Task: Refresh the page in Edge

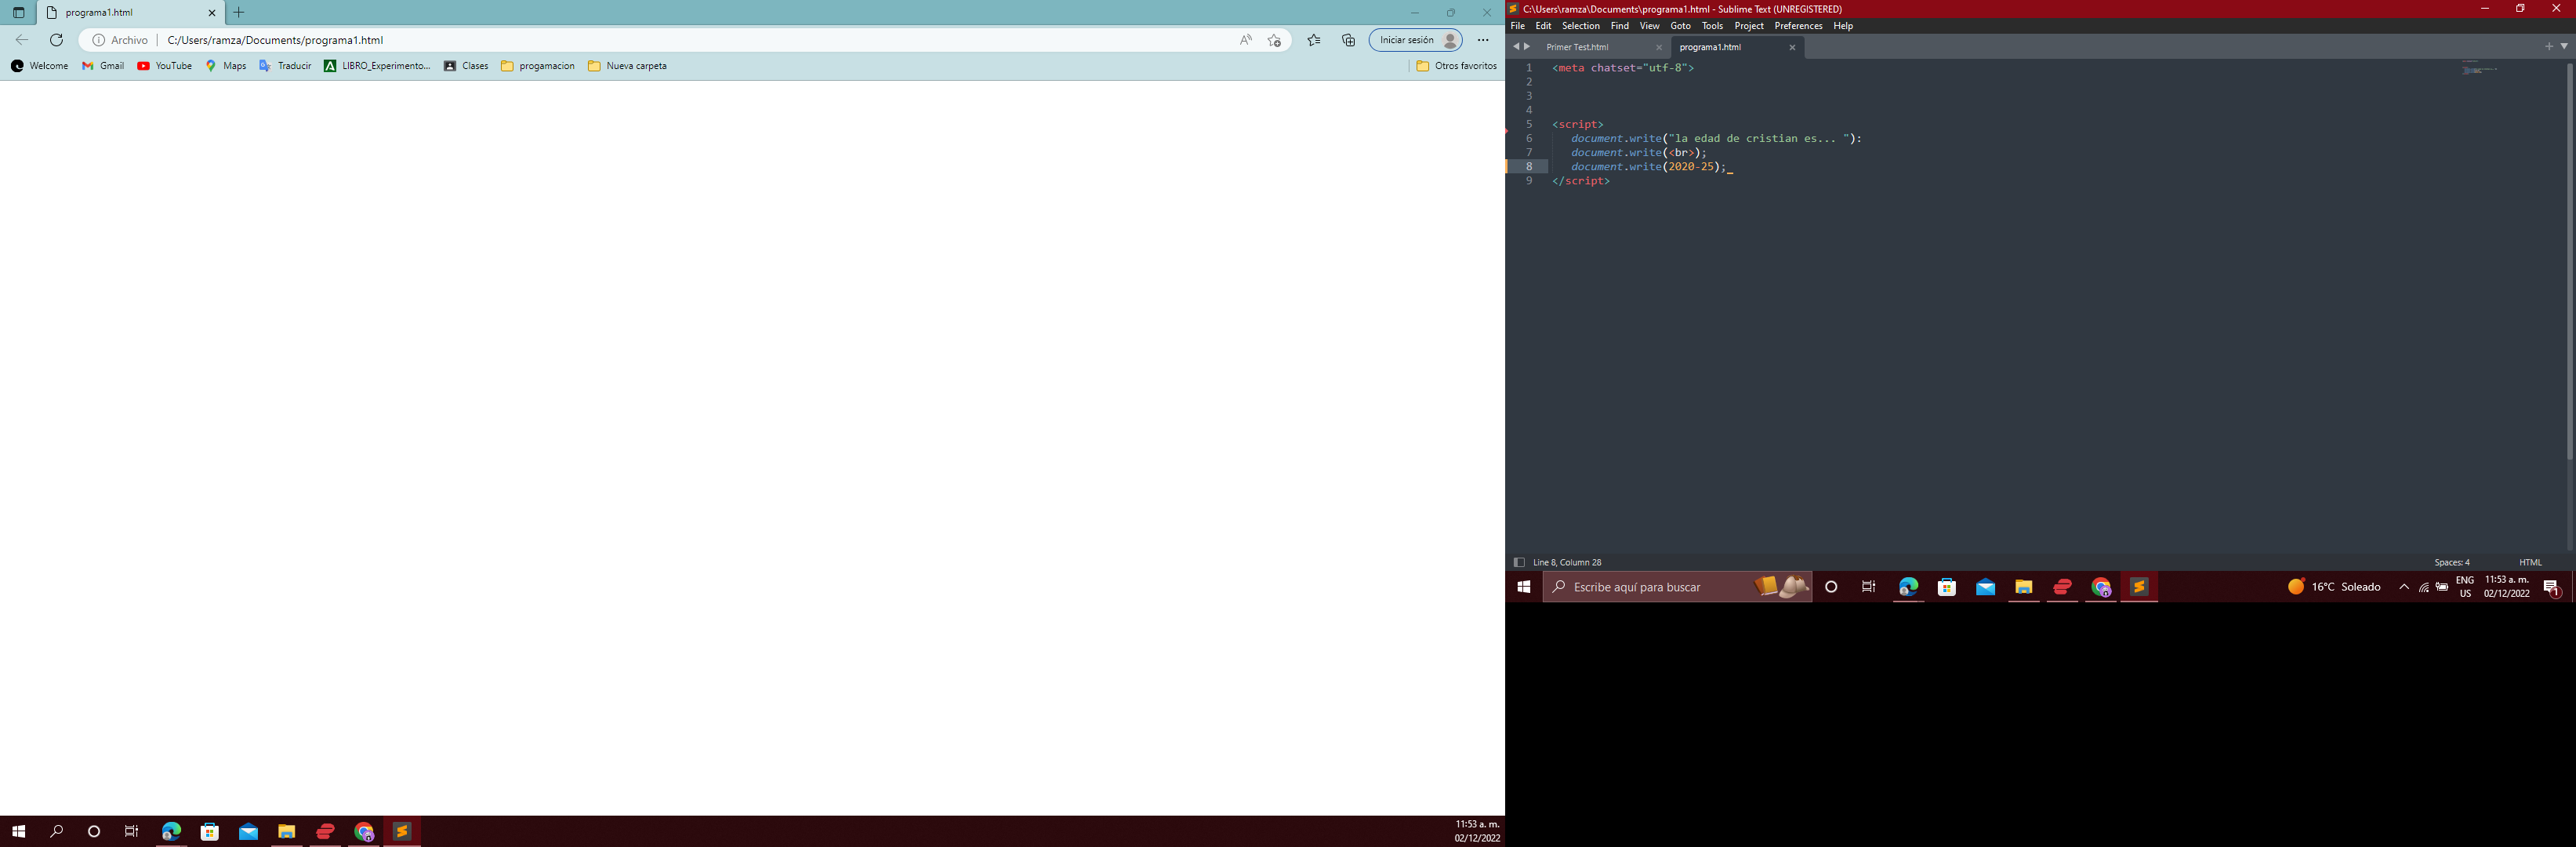Action: tap(56, 40)
